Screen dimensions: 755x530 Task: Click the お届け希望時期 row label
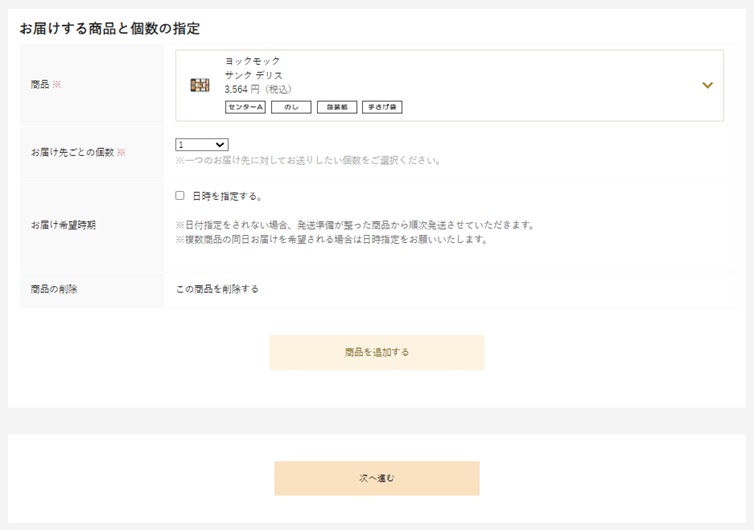(x=63, y=225)
